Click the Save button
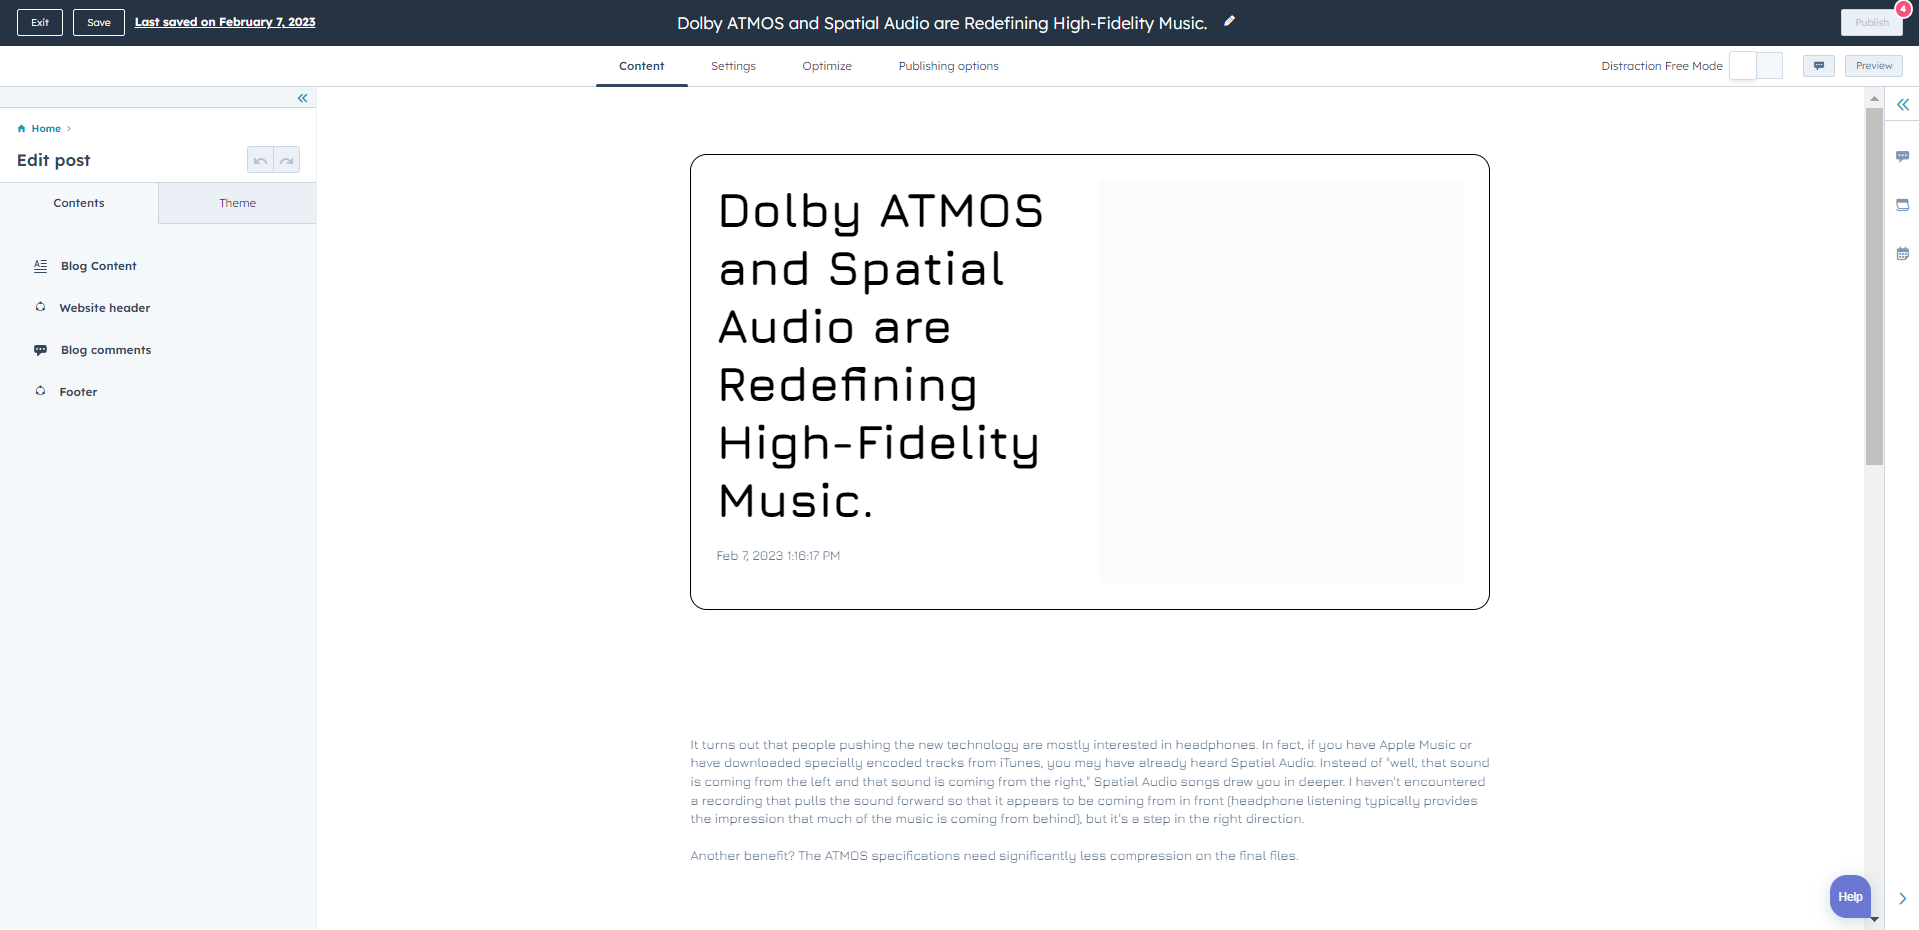 tap(99, 22)
